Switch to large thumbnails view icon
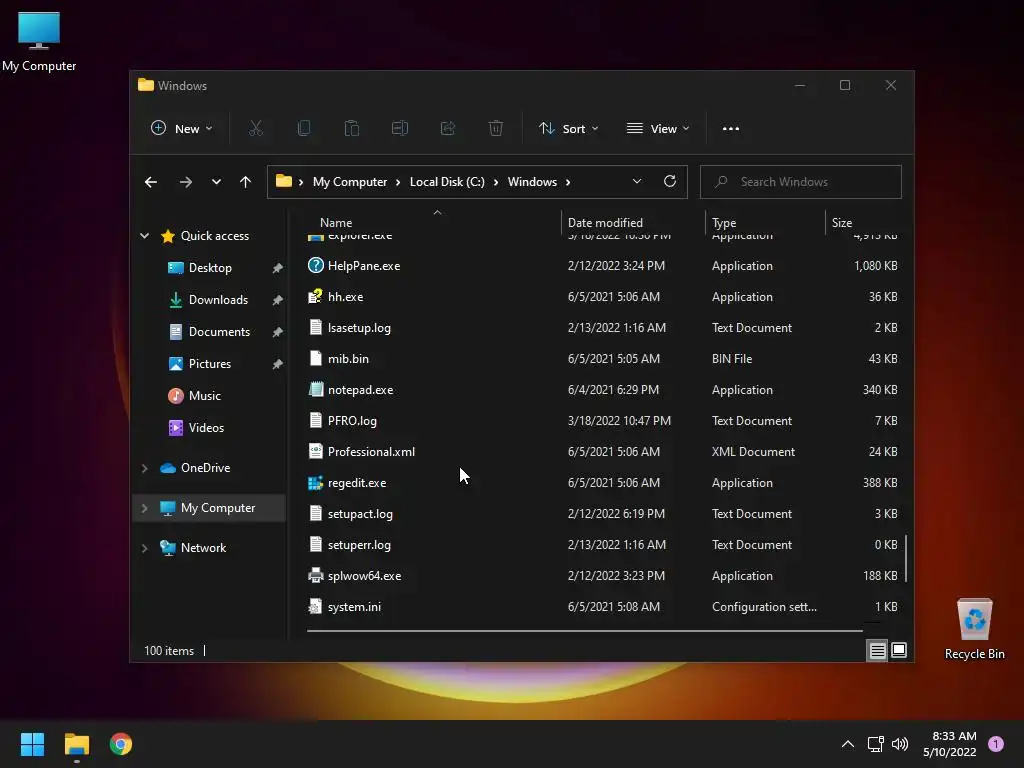The width and height of the screenshot is (1024, 768). pyautogui.click(x=899, y=650)
